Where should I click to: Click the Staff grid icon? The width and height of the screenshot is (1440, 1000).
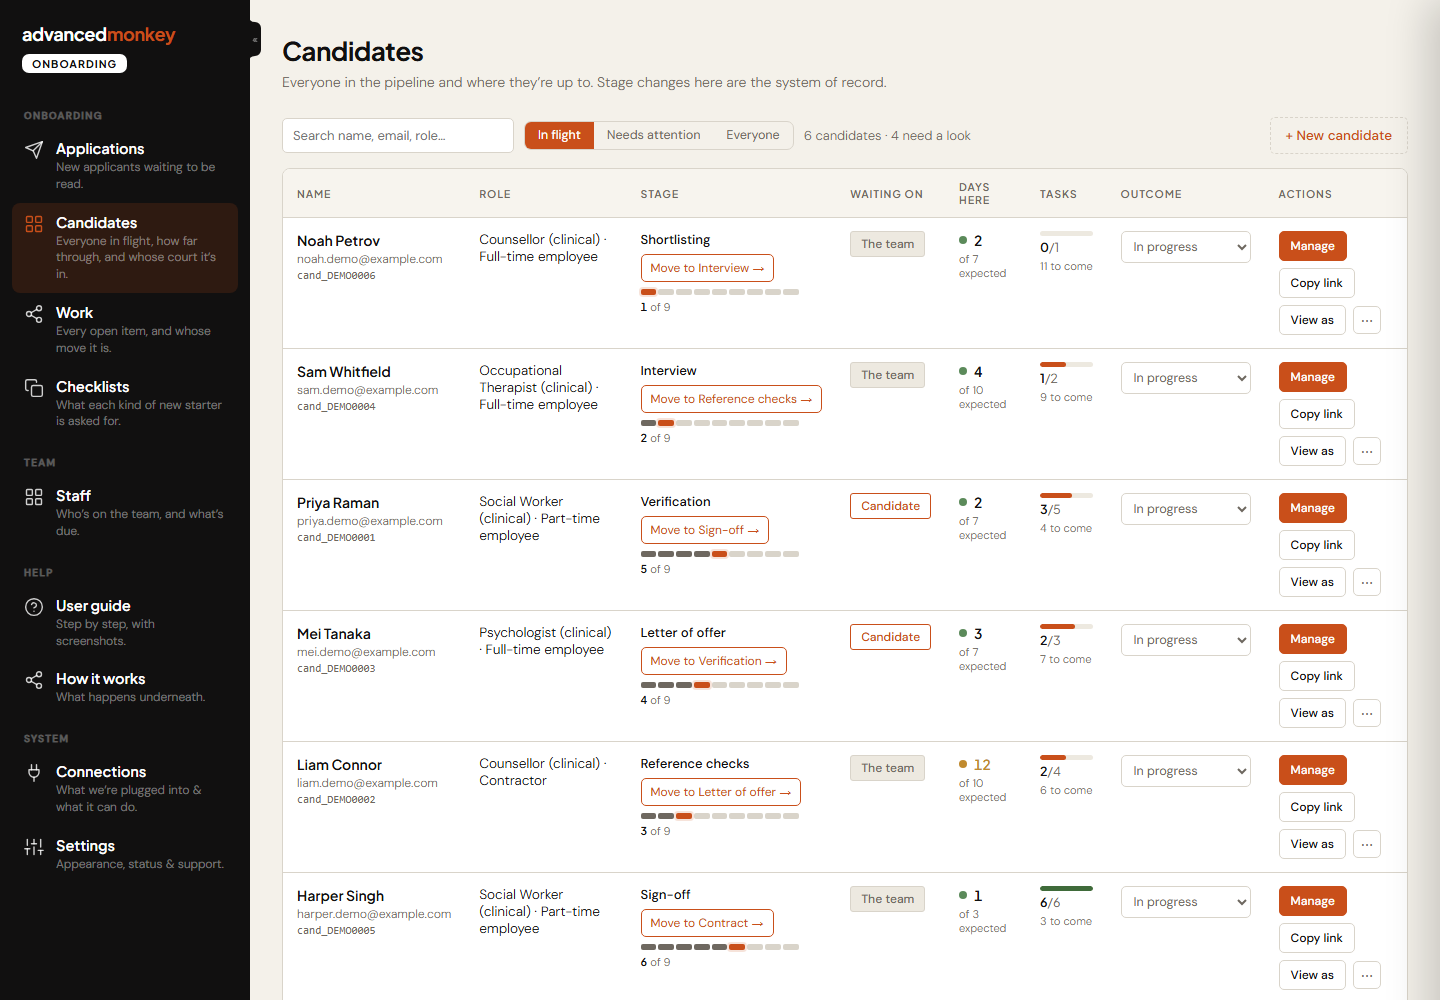34,497
